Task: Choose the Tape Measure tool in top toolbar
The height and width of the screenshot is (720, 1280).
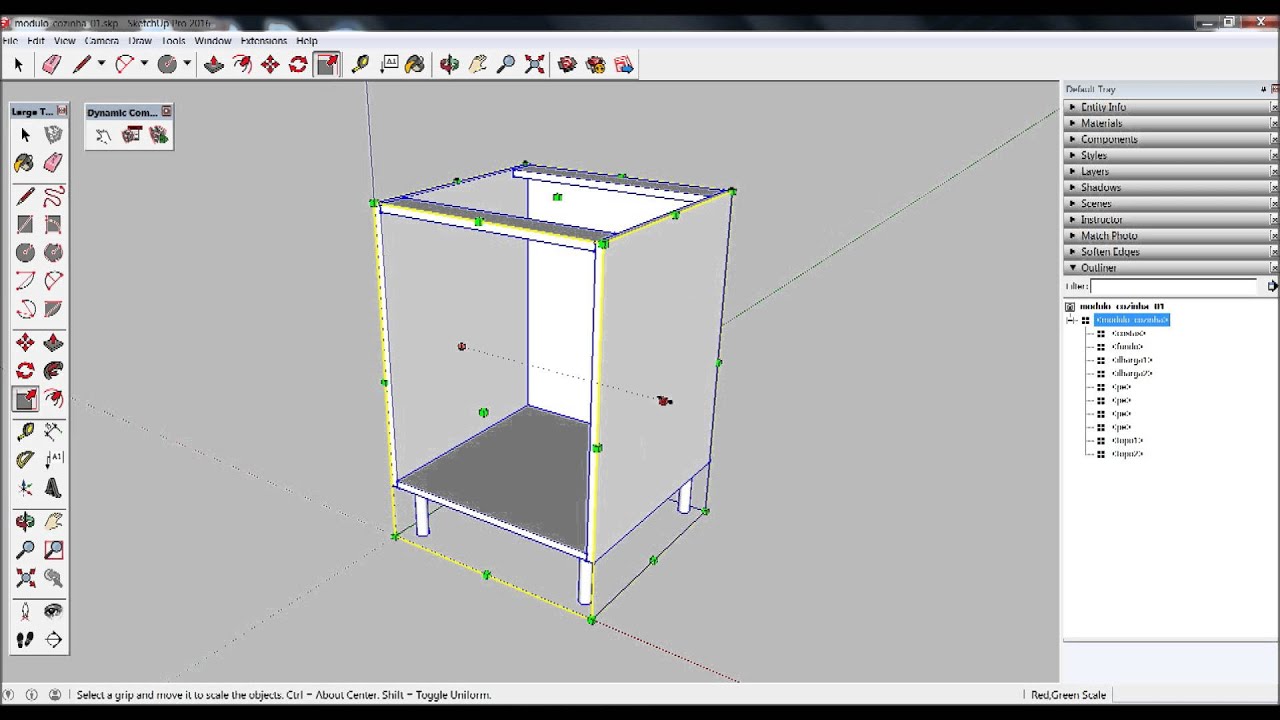Action: [360, 64]
